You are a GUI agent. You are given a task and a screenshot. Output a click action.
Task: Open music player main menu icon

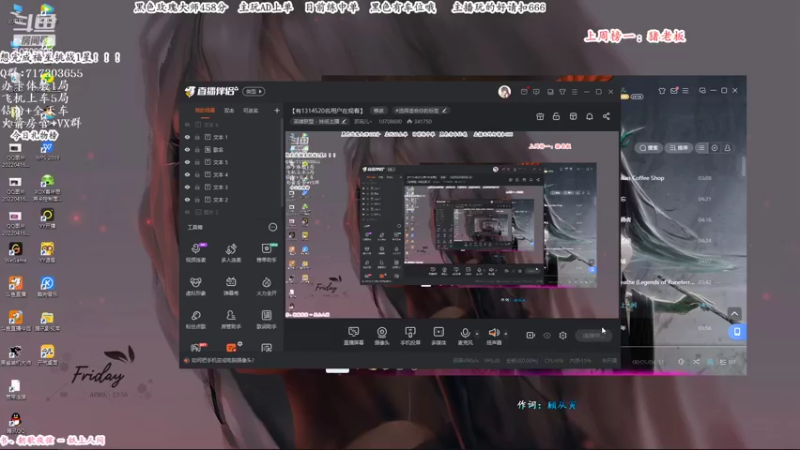pyautogui.click(x=685, y=91)
